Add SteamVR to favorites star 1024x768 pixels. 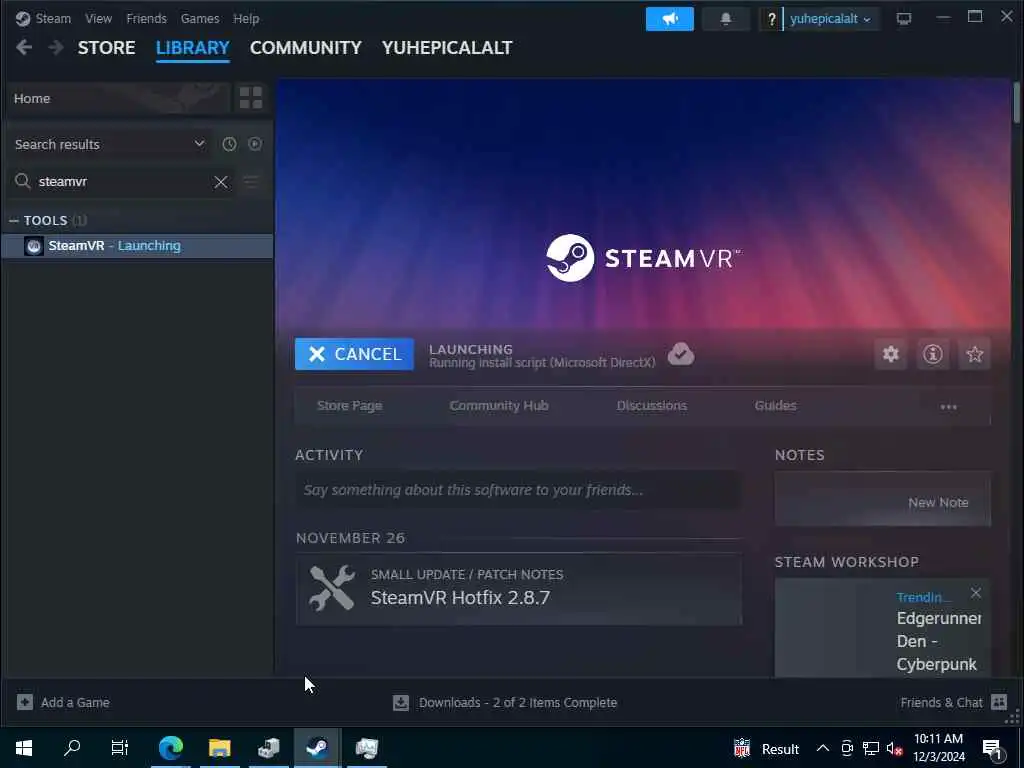974,354
